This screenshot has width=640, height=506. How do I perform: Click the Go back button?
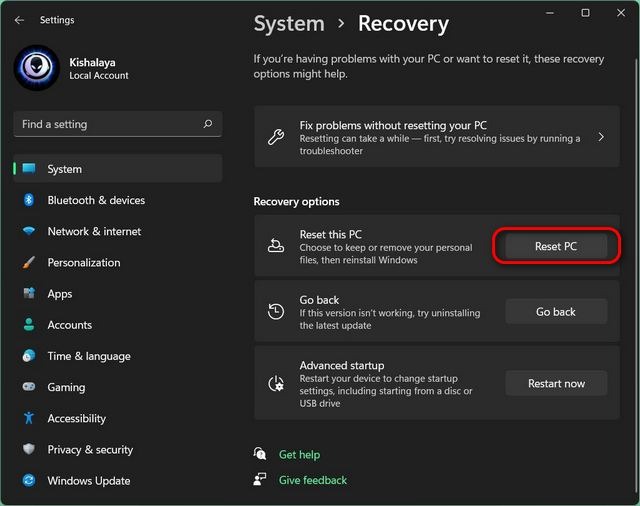point(556,312)
